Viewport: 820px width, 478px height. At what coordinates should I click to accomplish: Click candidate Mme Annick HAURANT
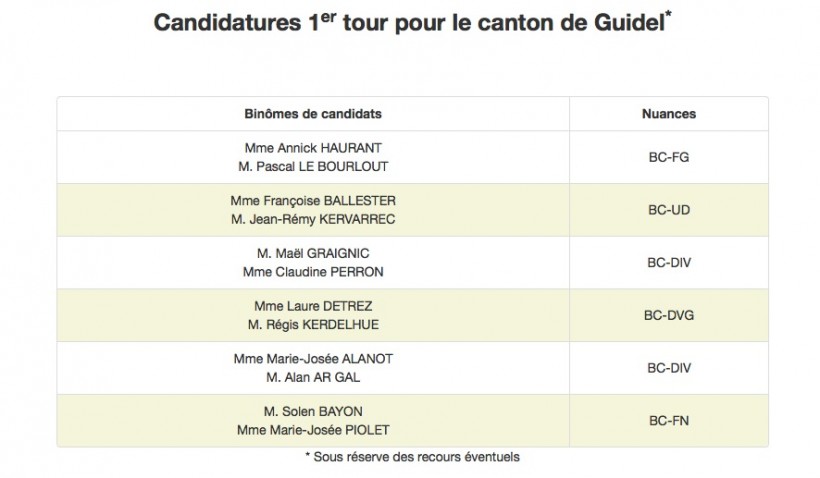313,148
